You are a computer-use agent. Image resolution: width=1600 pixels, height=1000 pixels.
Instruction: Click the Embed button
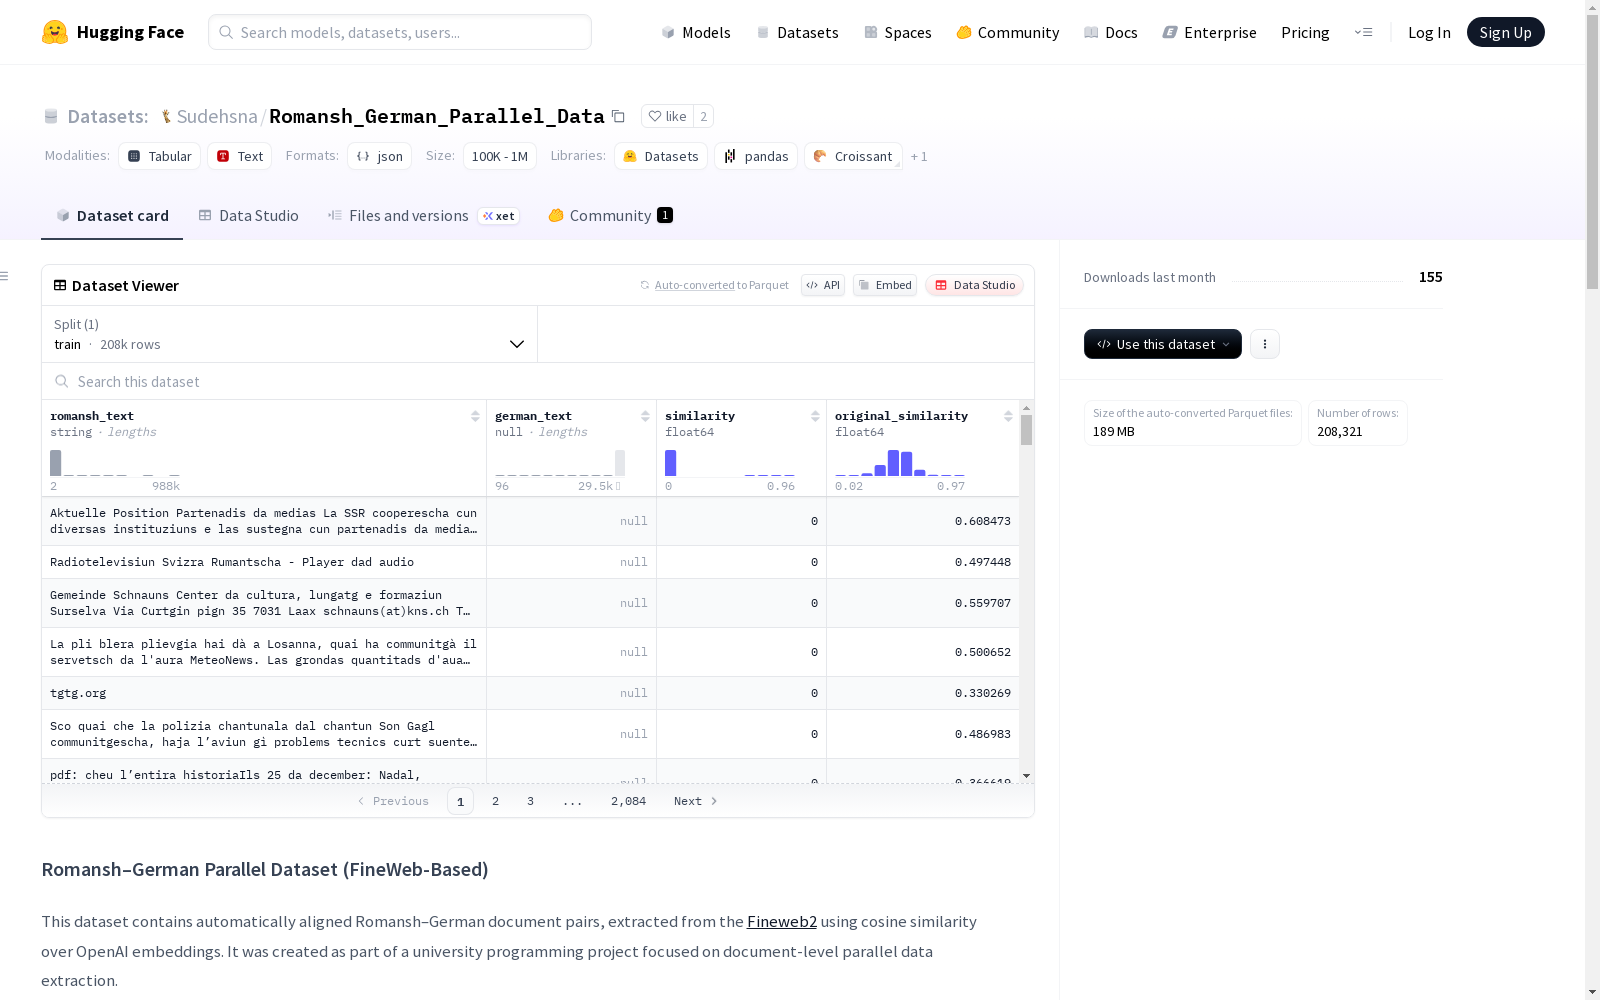click(x=885, y=285)
